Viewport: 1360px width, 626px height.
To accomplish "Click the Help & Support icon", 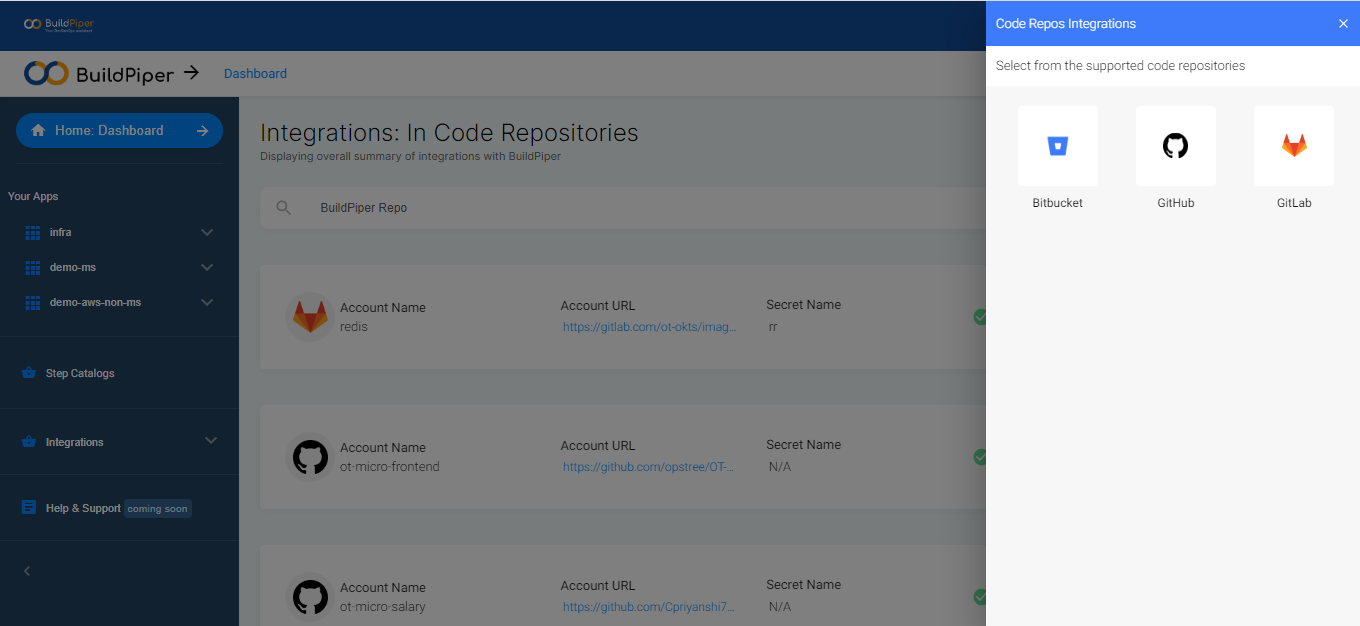I will click(29, 508).
